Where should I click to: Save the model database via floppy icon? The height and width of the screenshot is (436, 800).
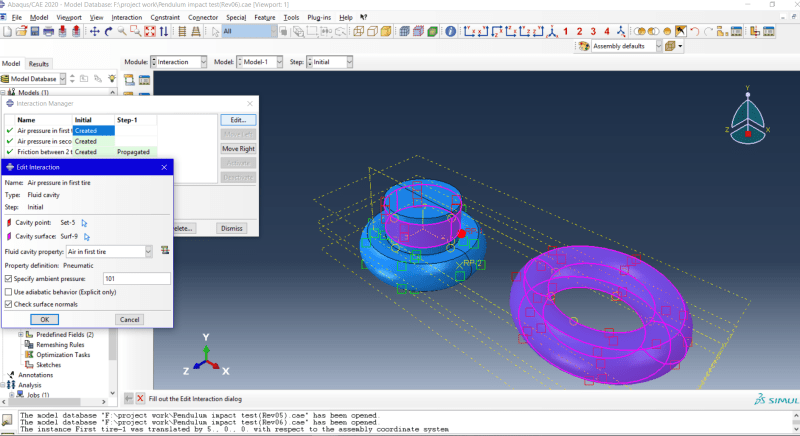(x=35, y=32)
